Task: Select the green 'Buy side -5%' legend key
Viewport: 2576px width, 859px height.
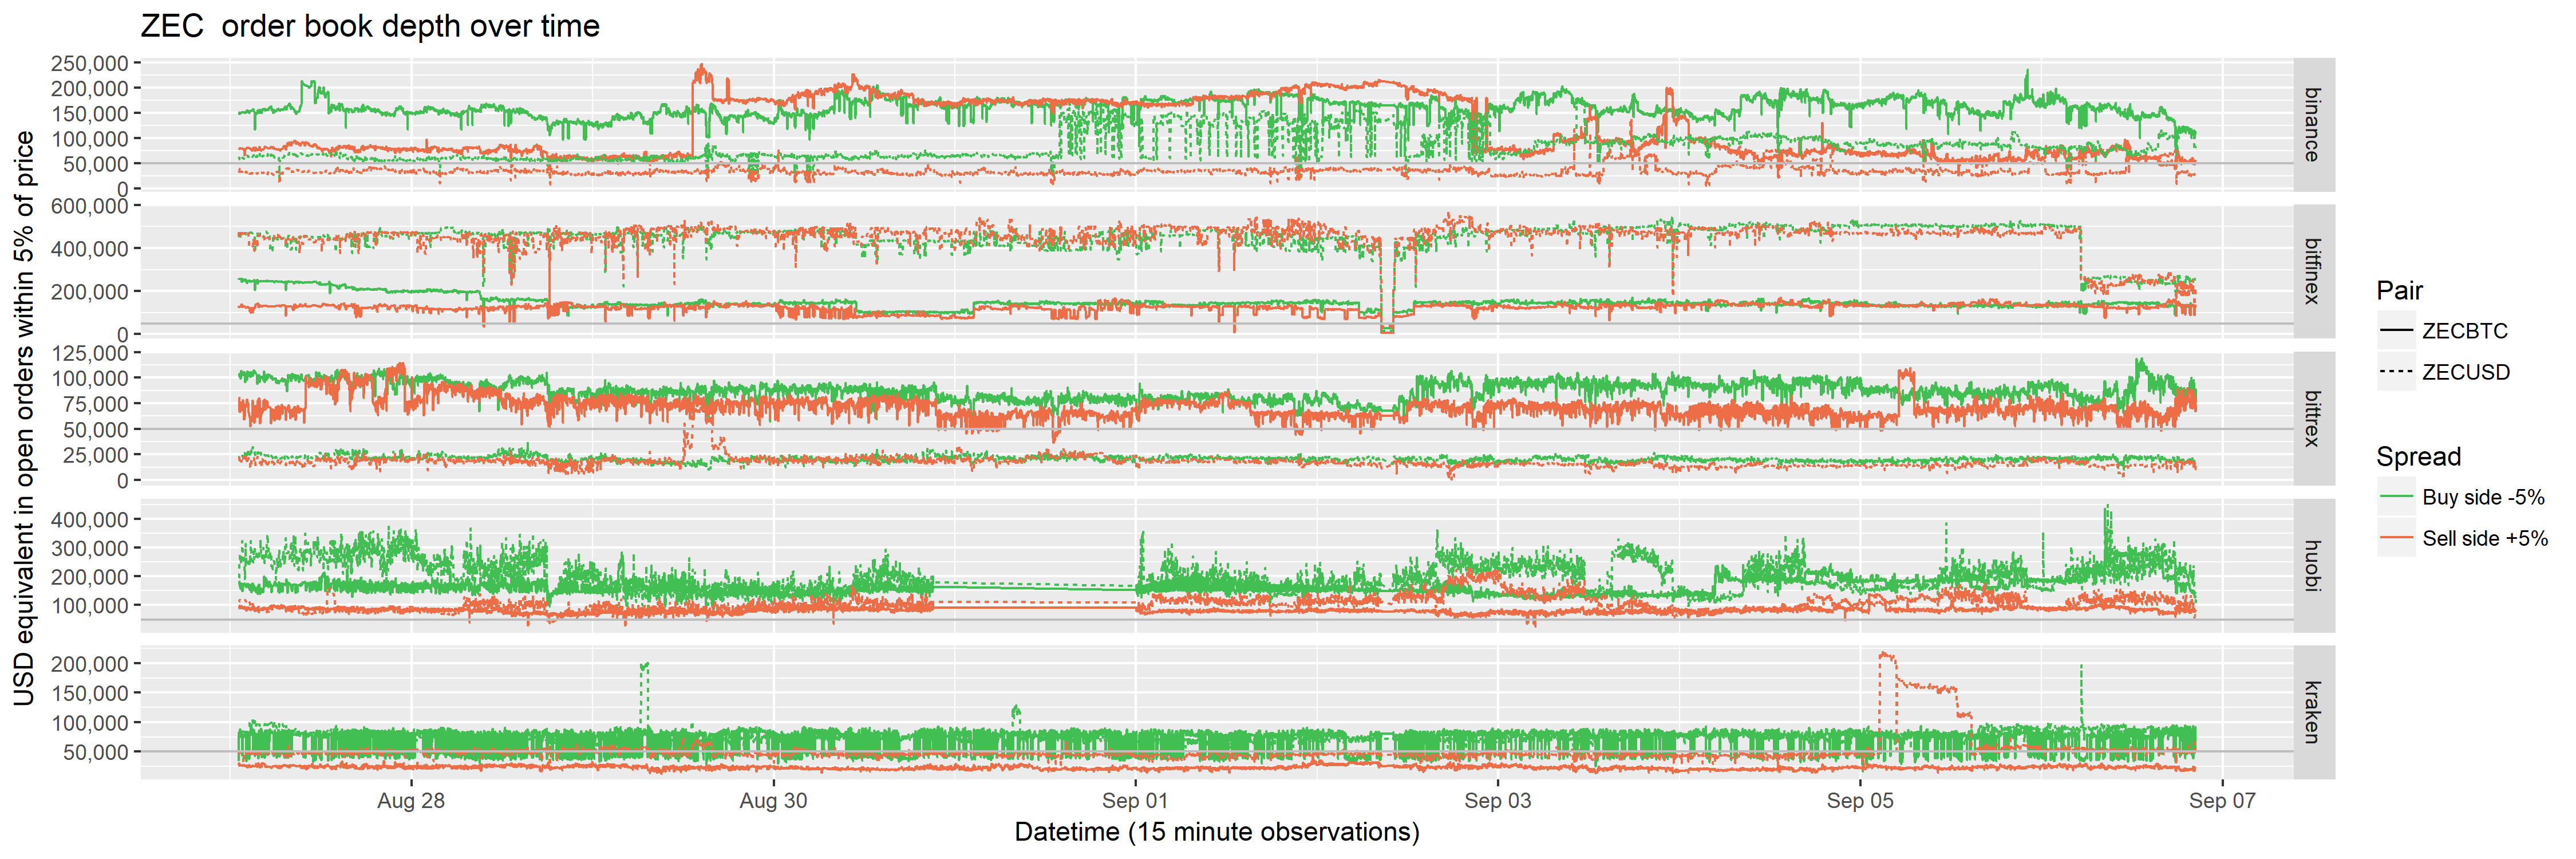Action: click(x=2396, y=497)
